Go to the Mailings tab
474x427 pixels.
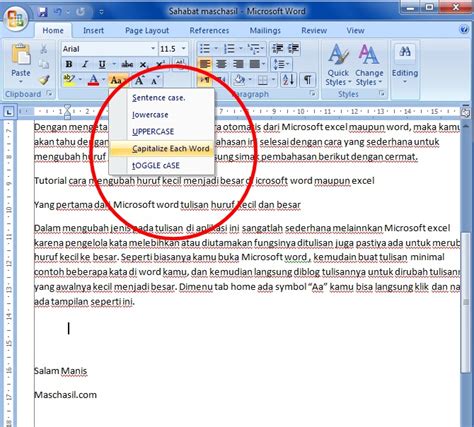pos(265,31)
